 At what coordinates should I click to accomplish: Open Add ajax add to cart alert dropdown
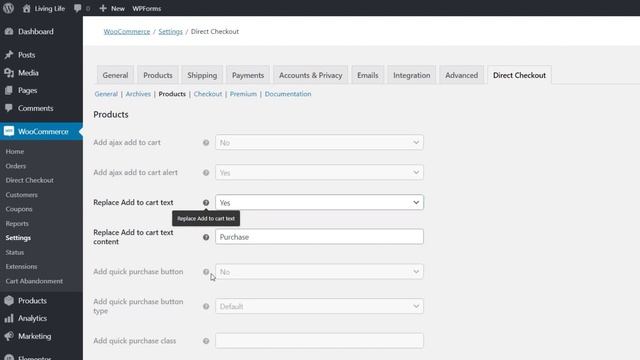(x=319, y=173)
